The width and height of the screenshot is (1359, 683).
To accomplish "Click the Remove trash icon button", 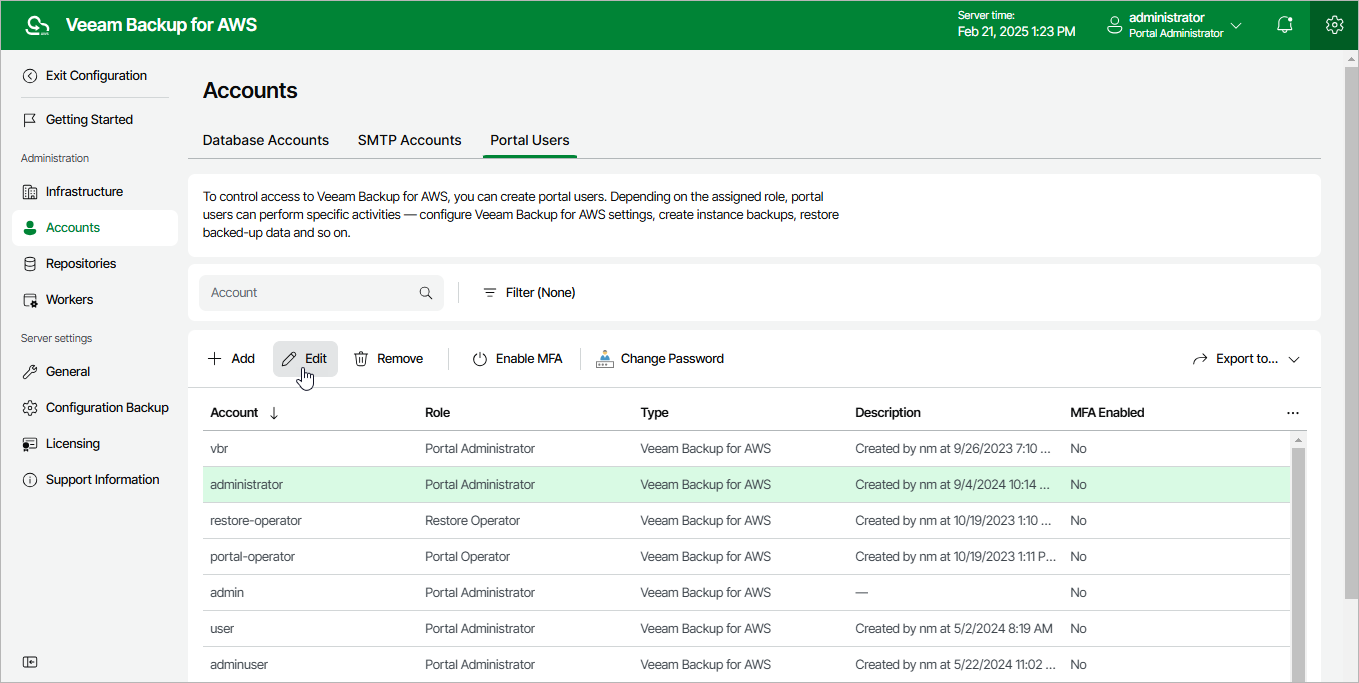I will (x=389, y=359).
